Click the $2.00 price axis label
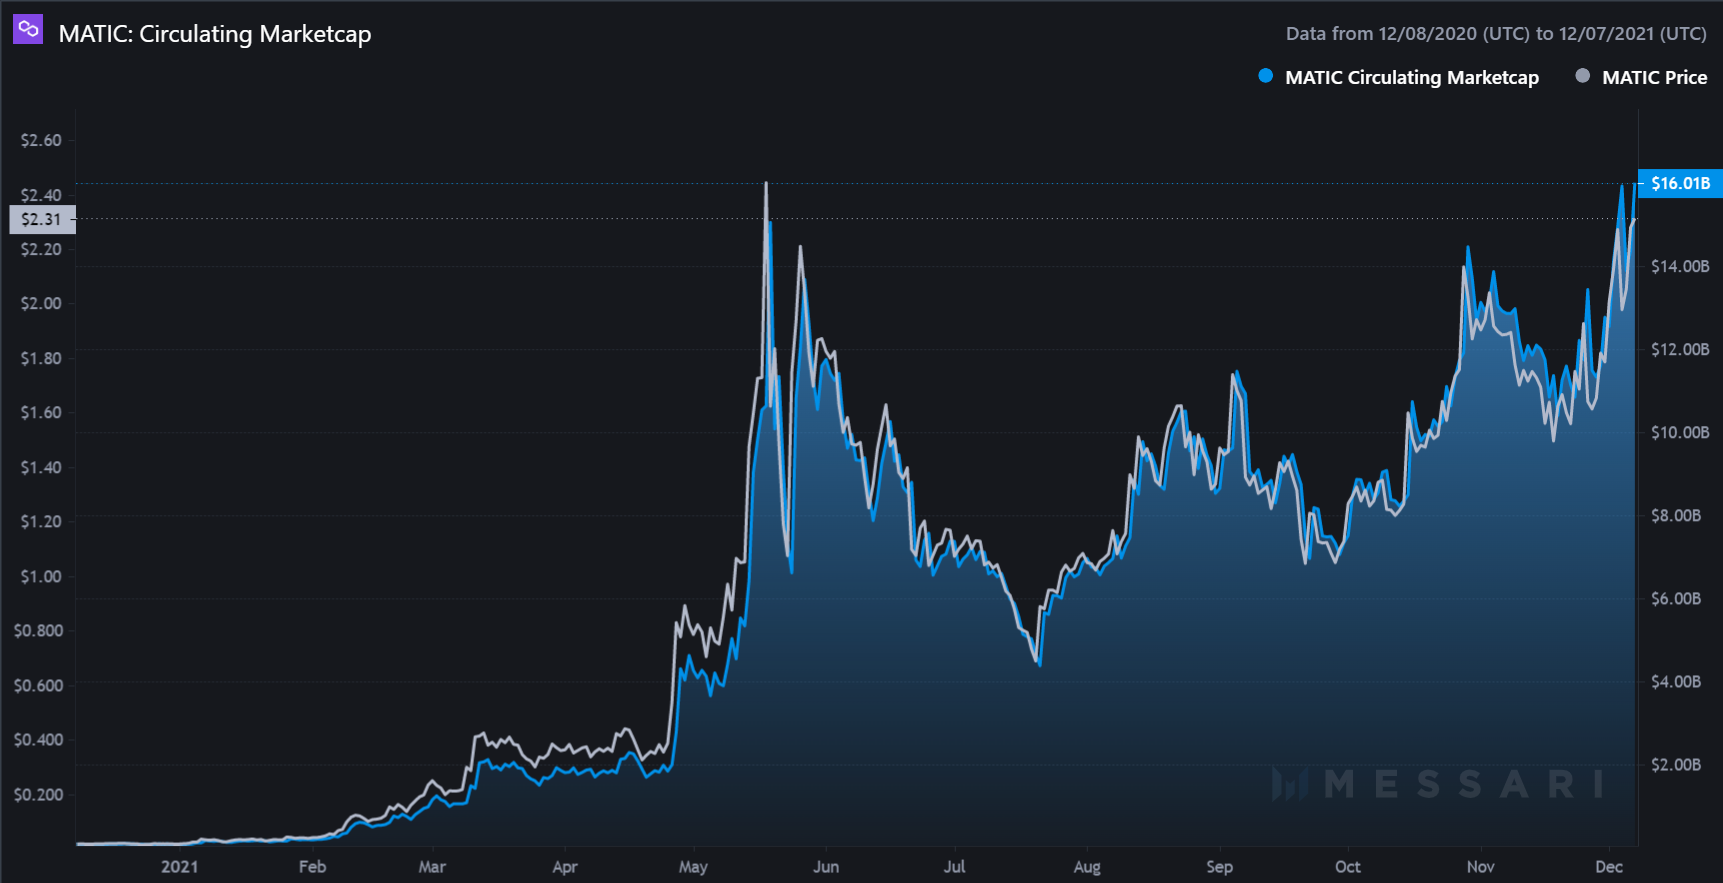Viewport: 1723px width, 883px height. pos(41,303)
